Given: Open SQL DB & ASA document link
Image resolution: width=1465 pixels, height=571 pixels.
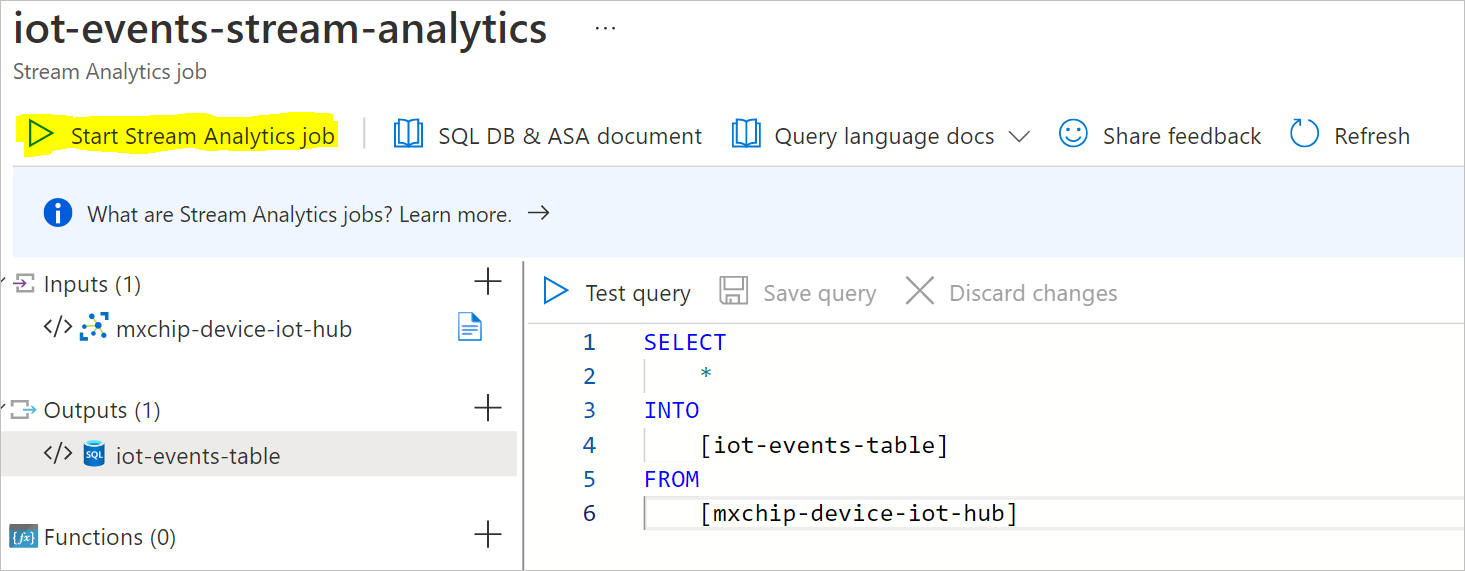Looking at the screenshot, I should point(570,136).
